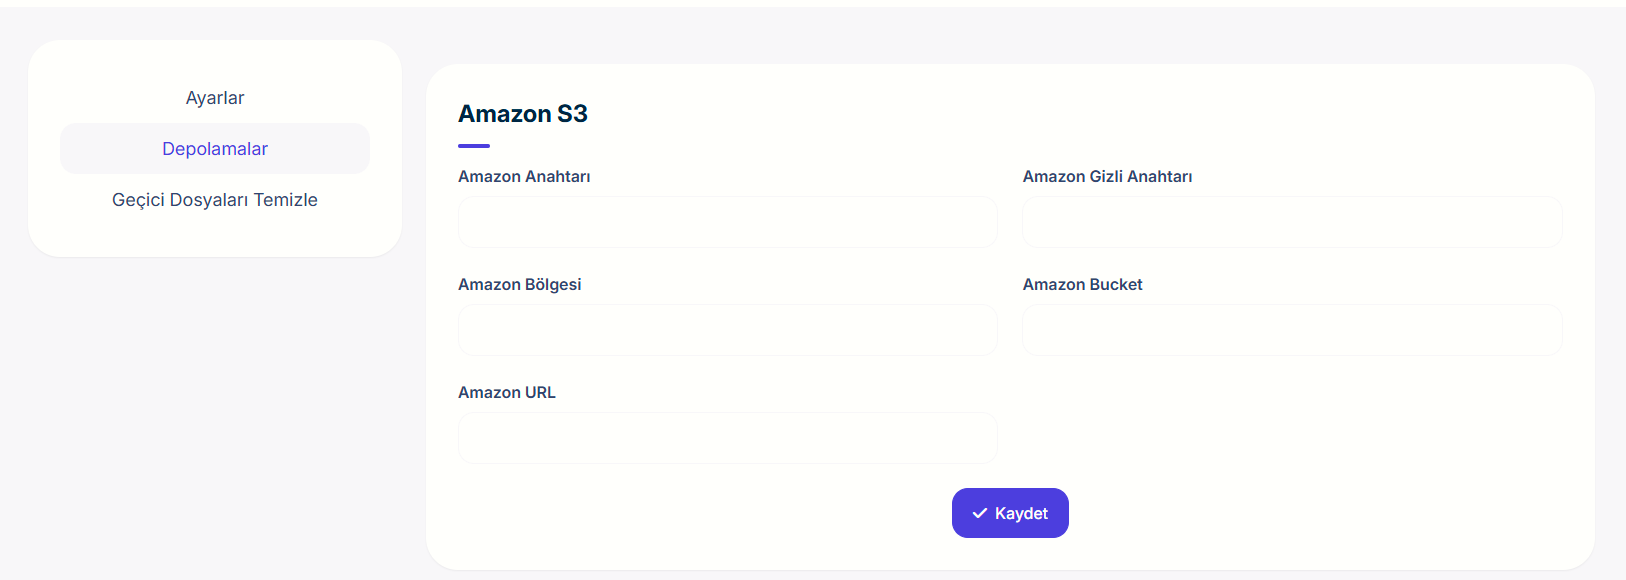Select the Amazon Bölgesi text box
The width and height of the screenshot is (1626, 580).
tap(727, 330)
